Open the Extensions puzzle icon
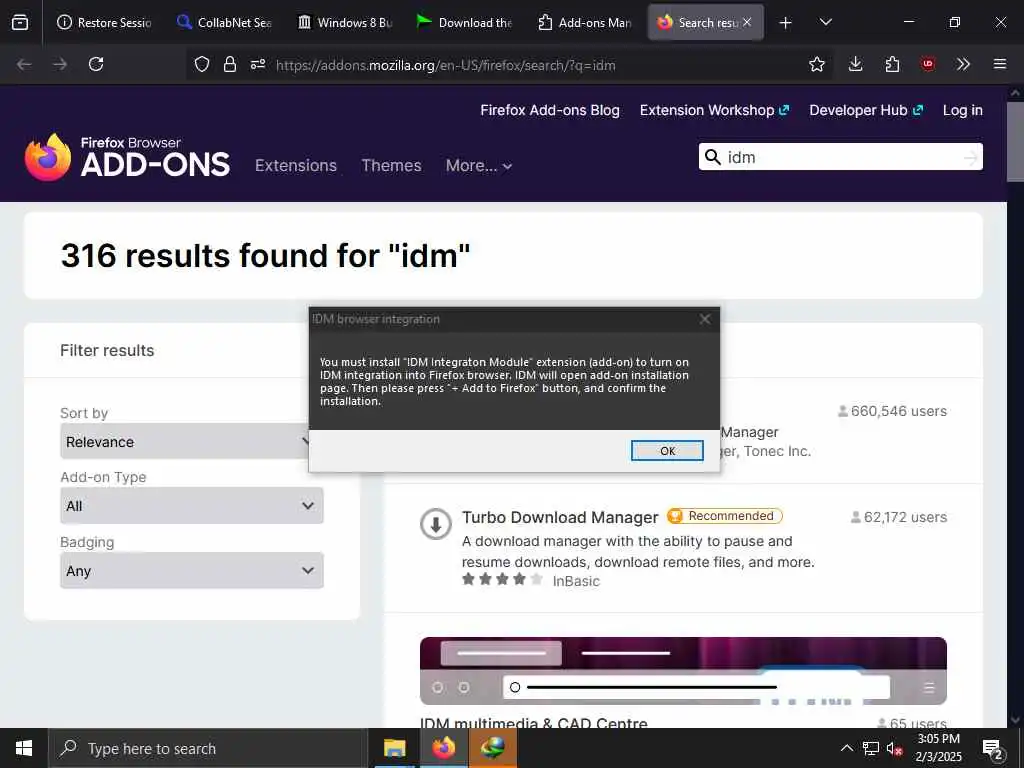Screen dimensions: 1024x768 point(892,64)
